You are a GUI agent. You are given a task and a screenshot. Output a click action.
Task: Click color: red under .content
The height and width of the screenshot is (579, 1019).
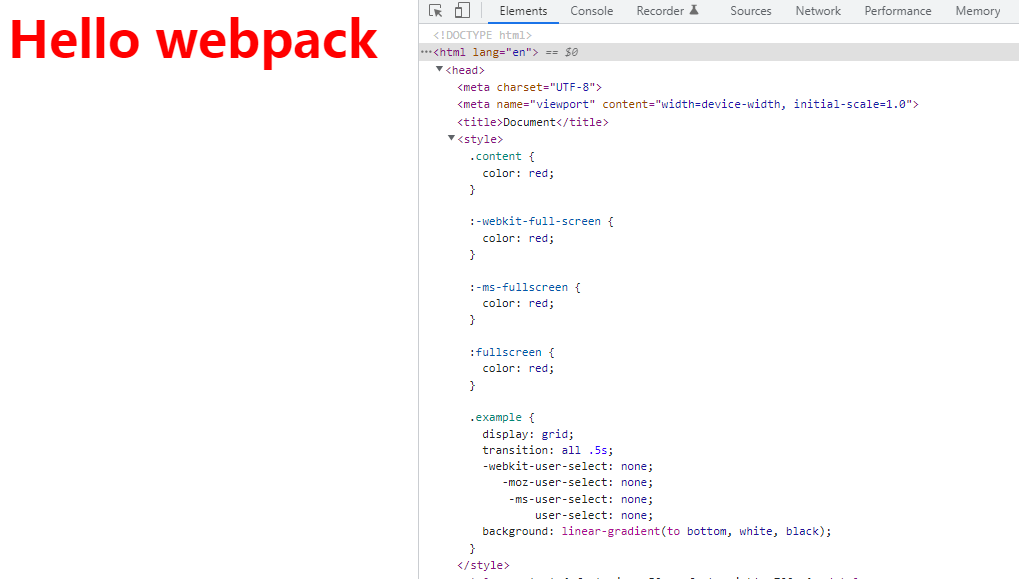(518, 173)
